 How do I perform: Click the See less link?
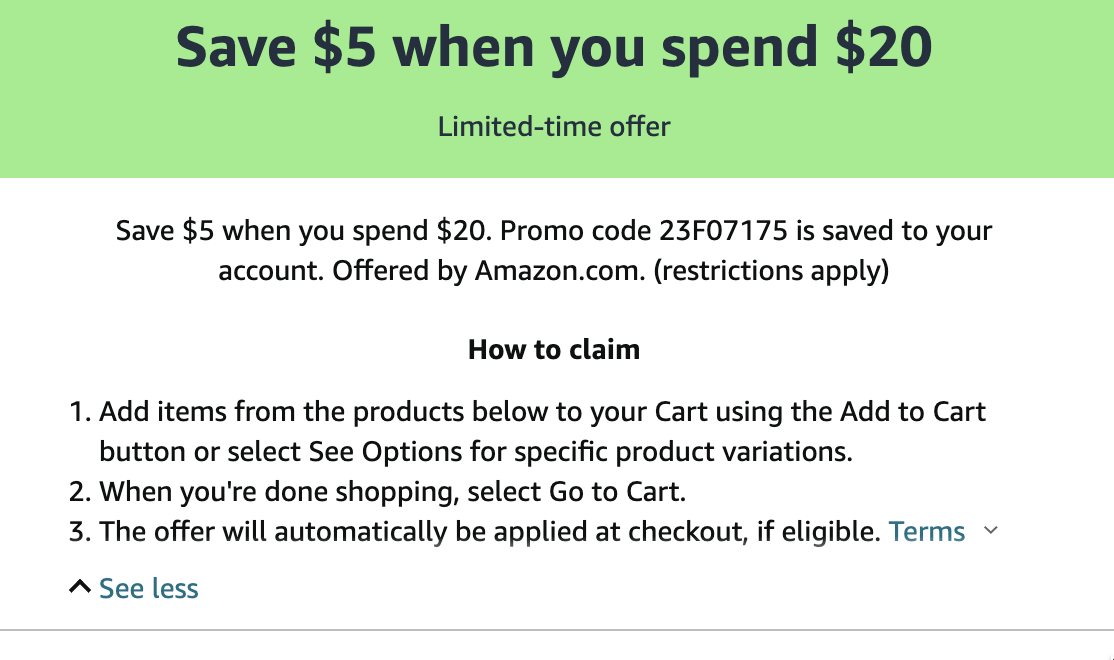click(x=149, y=589)
